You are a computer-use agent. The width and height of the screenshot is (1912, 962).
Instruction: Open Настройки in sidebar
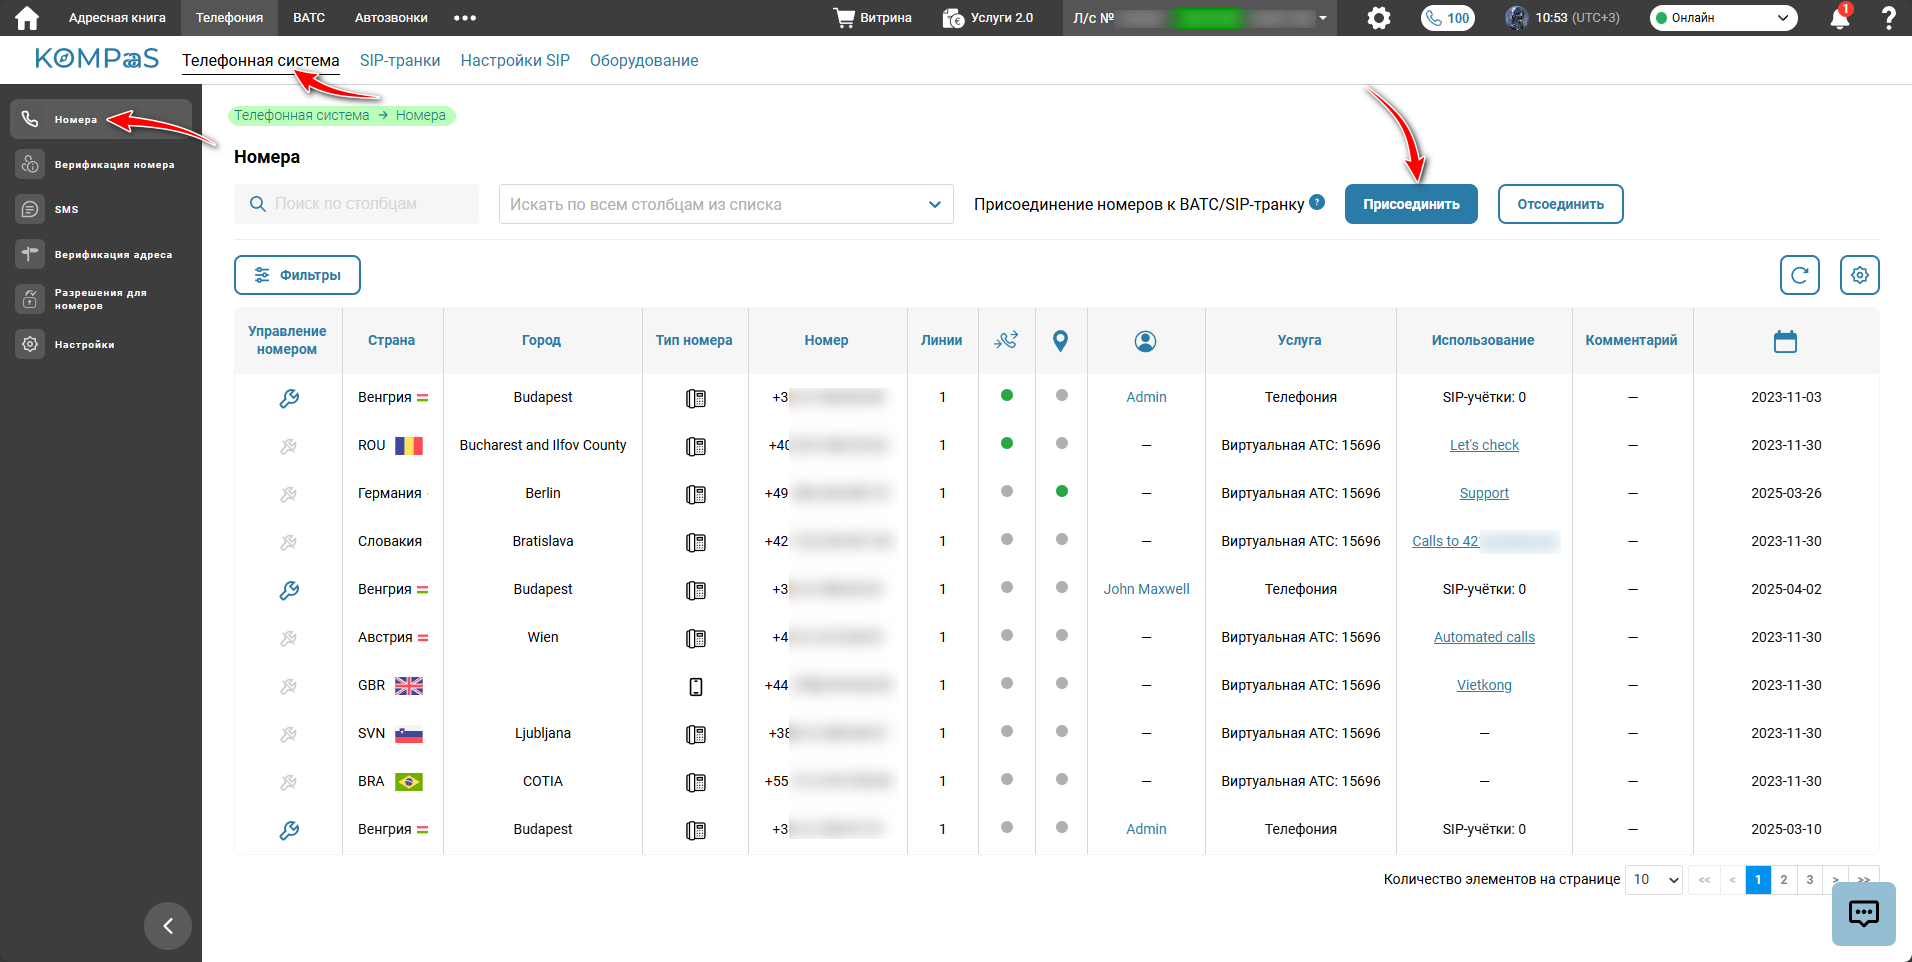tap(101, 344)
